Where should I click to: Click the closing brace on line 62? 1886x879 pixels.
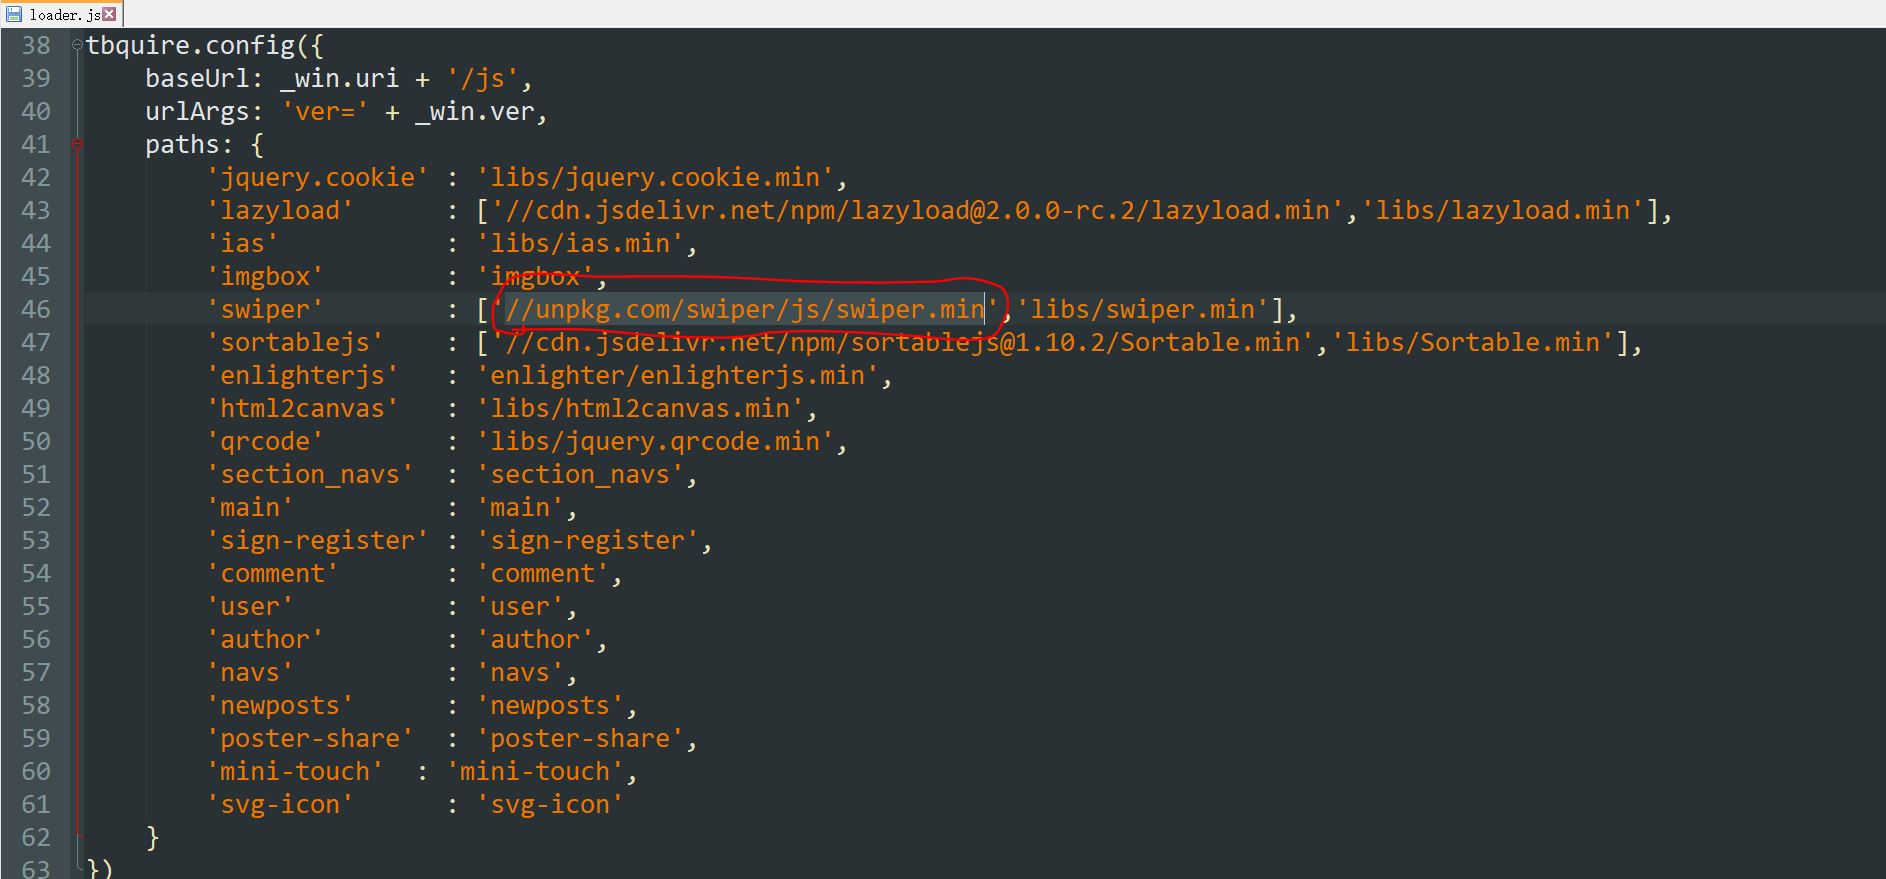pos(152,837)
